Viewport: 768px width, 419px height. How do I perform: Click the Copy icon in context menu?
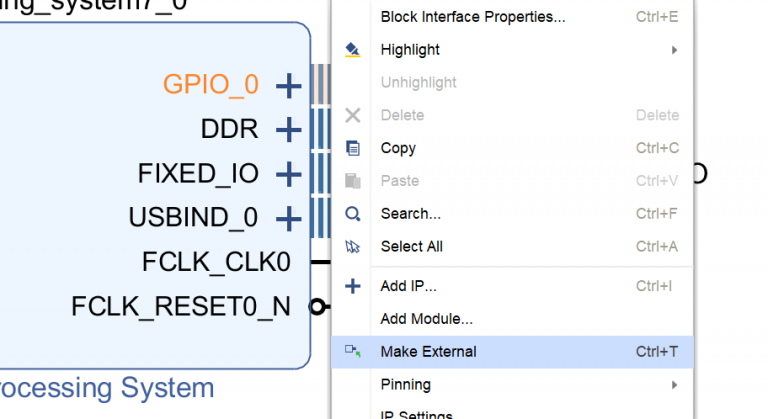tap(352, 148)
